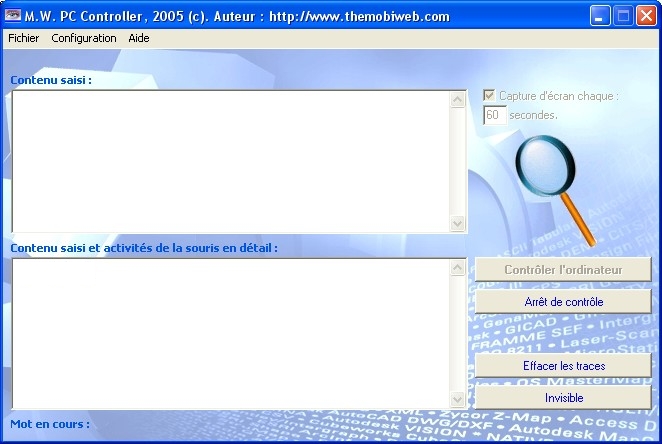662x444 pixels.
Task: Click the down arrow of details area scrollbar
Action: click(x=458, y=400)
